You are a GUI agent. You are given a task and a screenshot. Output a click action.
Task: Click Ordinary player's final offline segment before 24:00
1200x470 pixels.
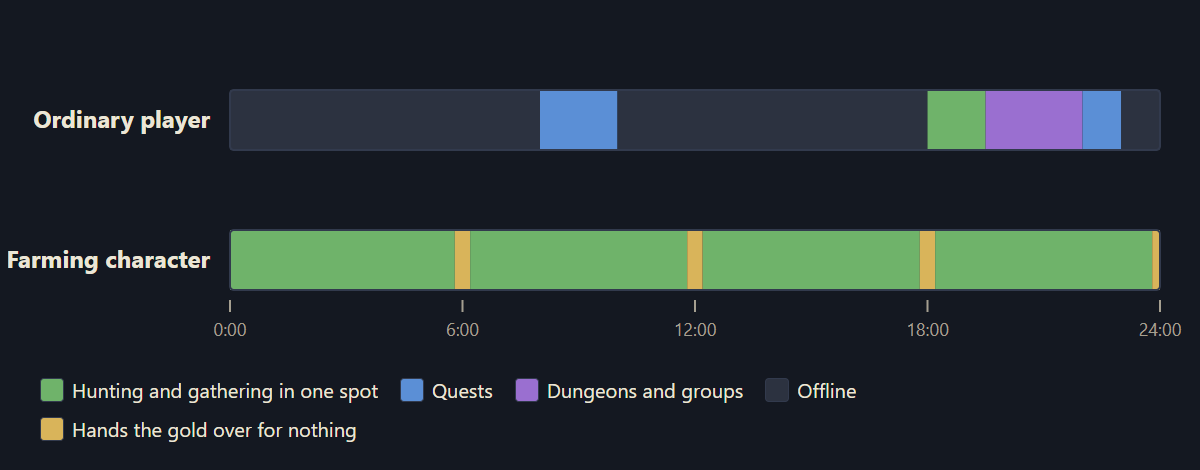coord(1140,120)
